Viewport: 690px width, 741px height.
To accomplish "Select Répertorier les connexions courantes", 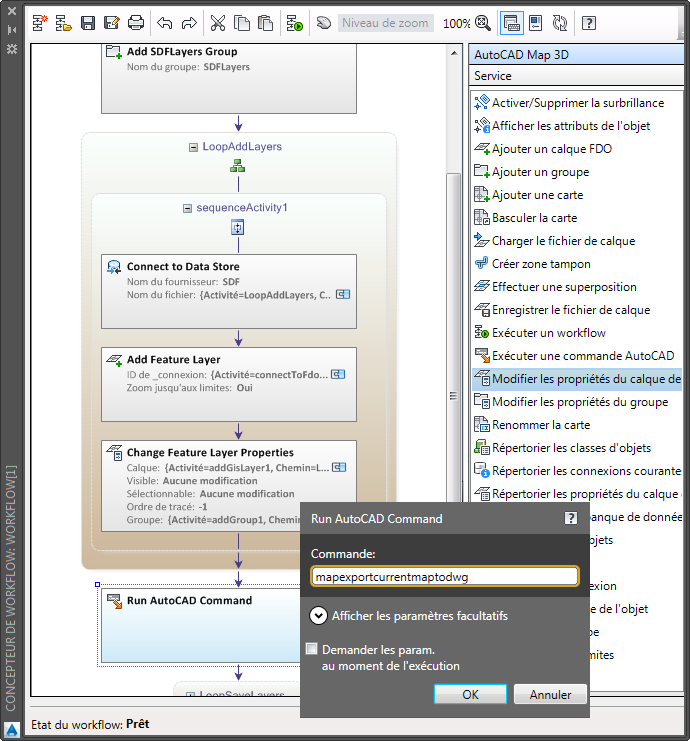I will click(578, 471).
